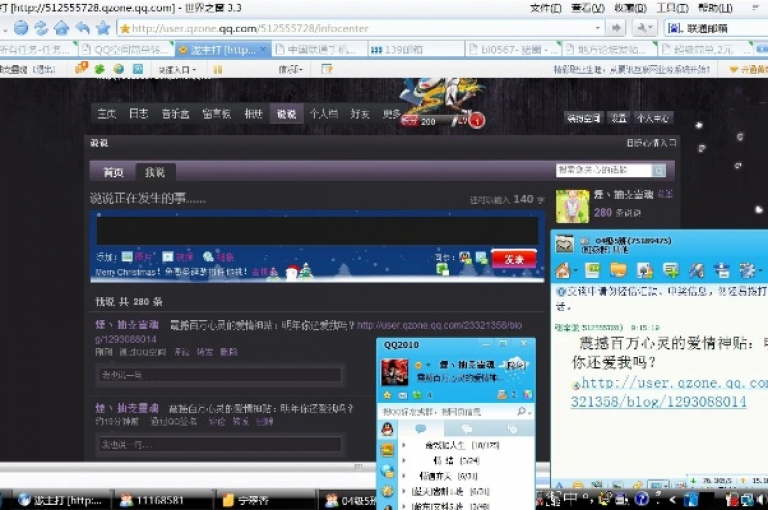Click the profile avatar thumbnail beside 280 条说说

[x=572, y=206]
